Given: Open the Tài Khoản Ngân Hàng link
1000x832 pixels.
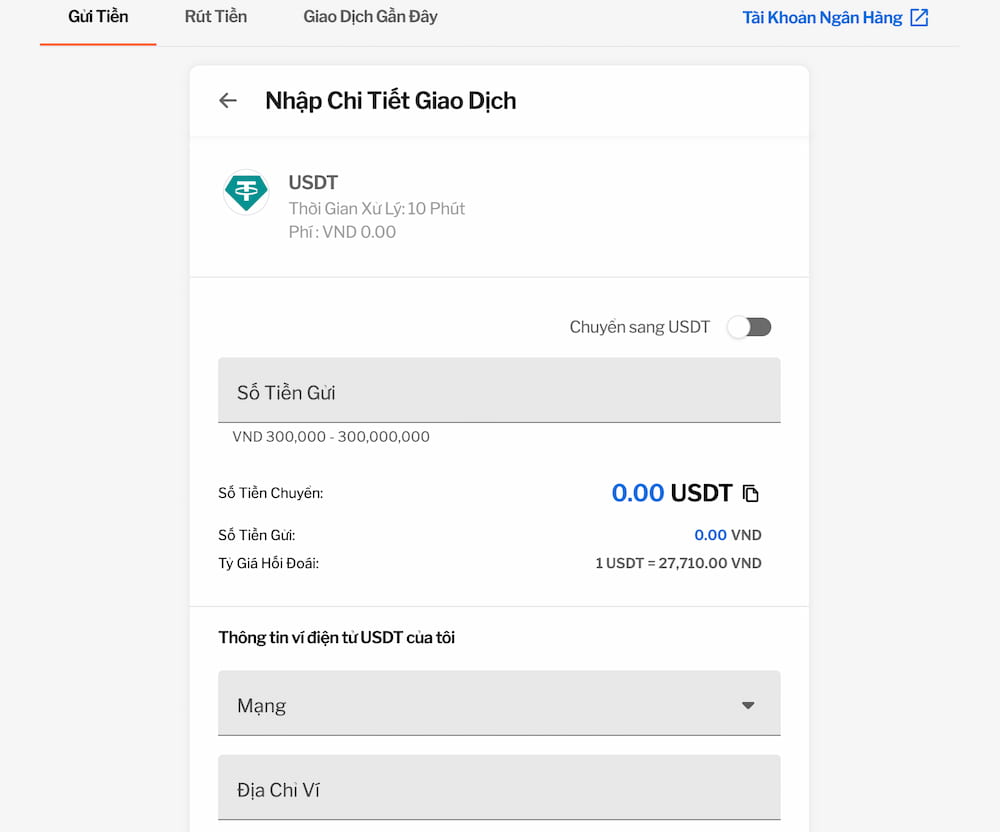Looking at the screenshot, I should pyautogui.click(x=823, y=16).
